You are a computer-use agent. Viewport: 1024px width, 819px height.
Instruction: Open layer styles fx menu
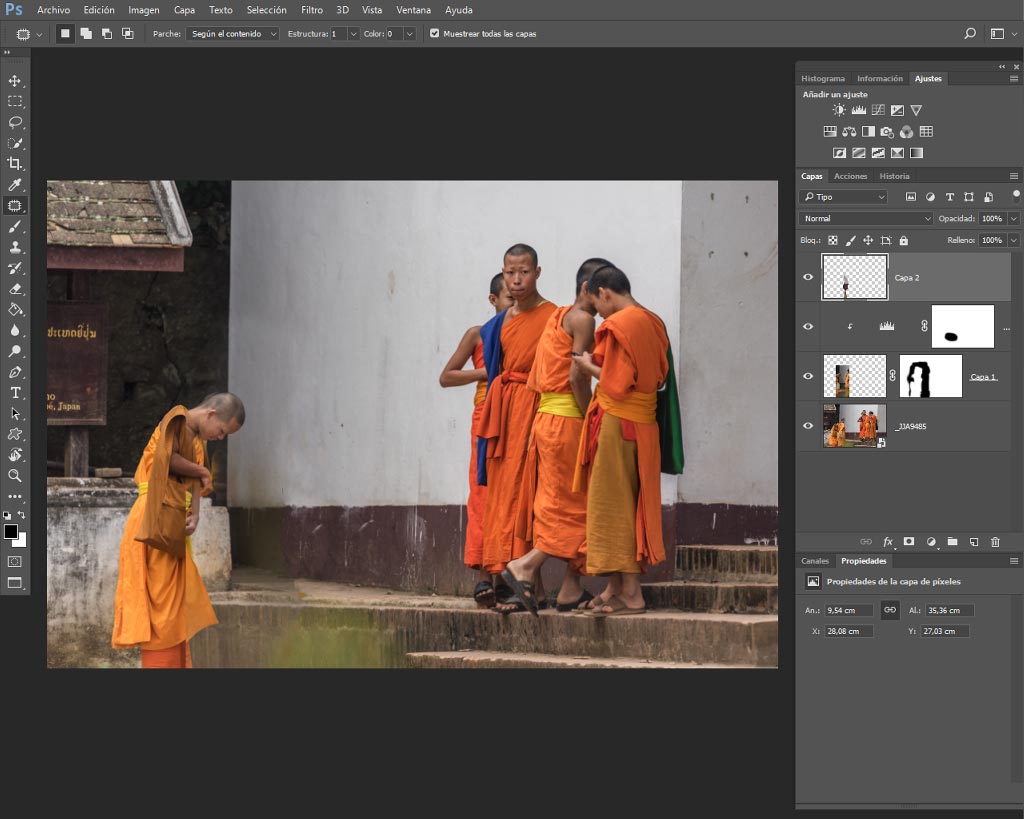[x=888, y=542]
